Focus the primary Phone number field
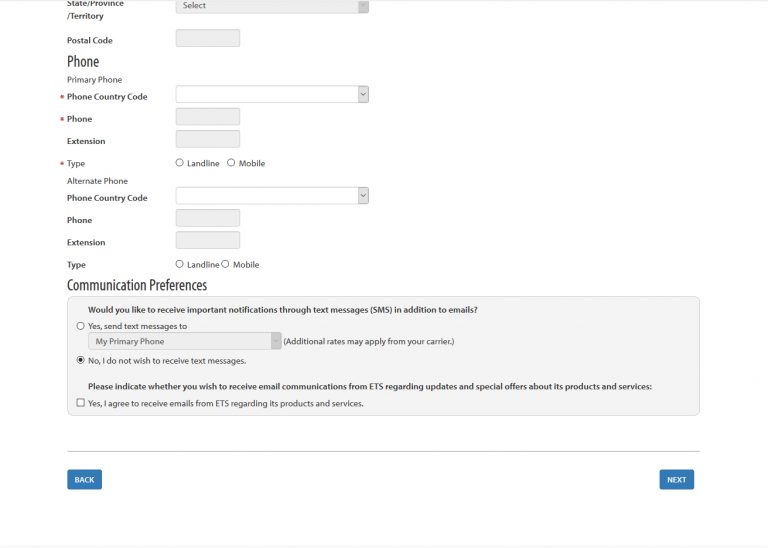The width and height of the screenshot is (768, 548). click(208, 117)
